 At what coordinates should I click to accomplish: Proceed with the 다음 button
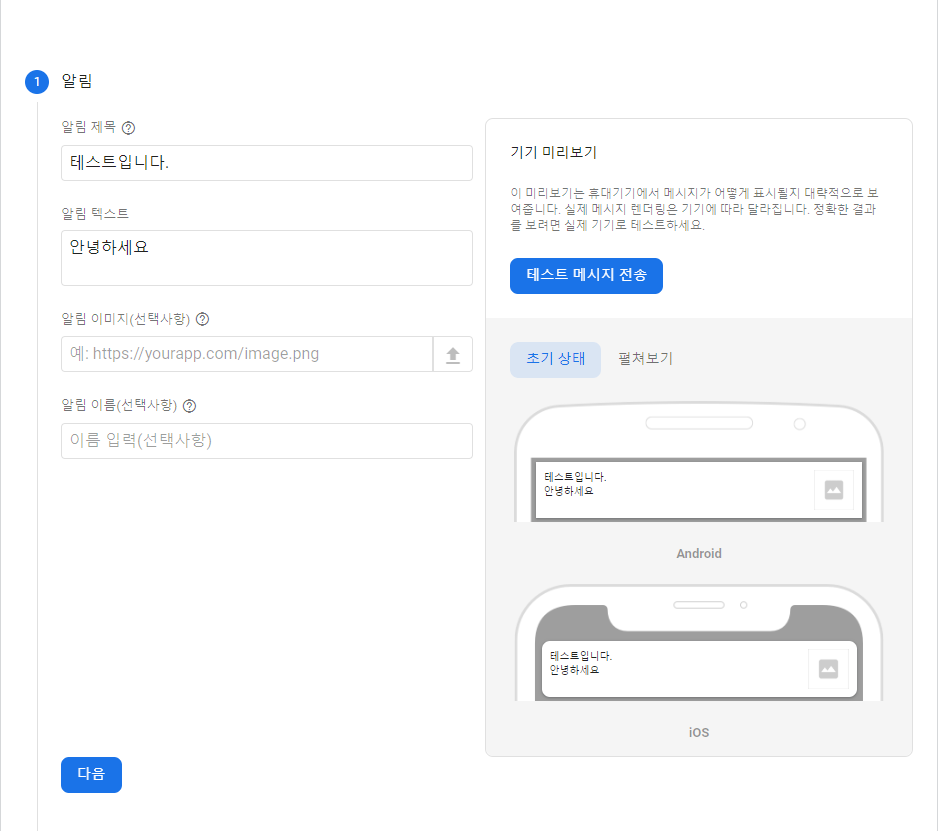[x=92, y=775]
